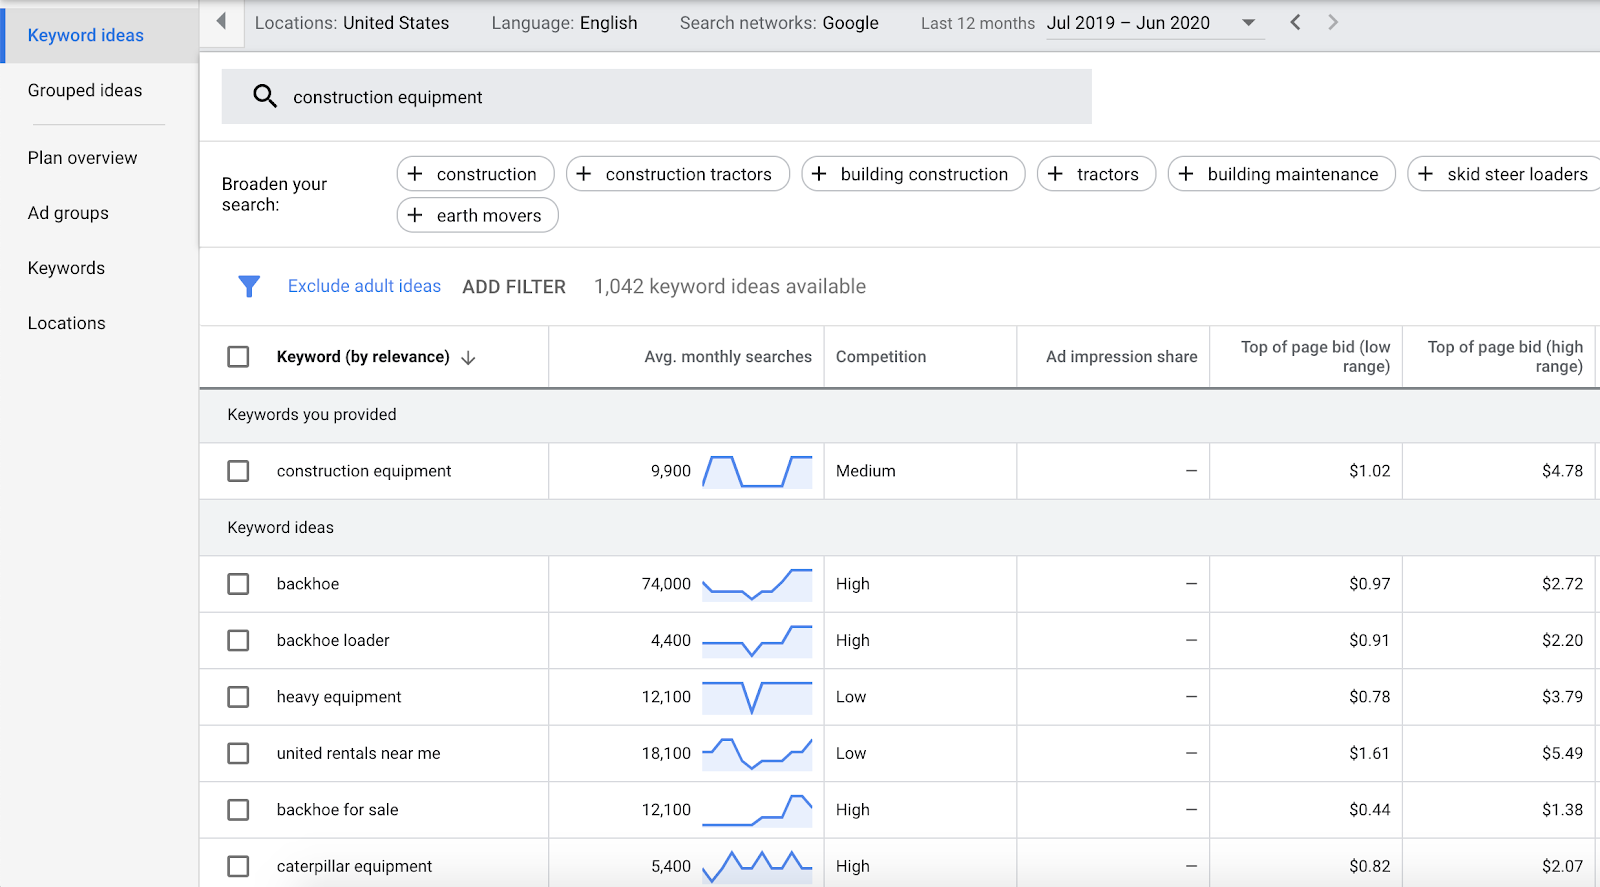1600x887 pixels.
Task: Change the Locations: United States setting
Action: [x=351, y=23]
